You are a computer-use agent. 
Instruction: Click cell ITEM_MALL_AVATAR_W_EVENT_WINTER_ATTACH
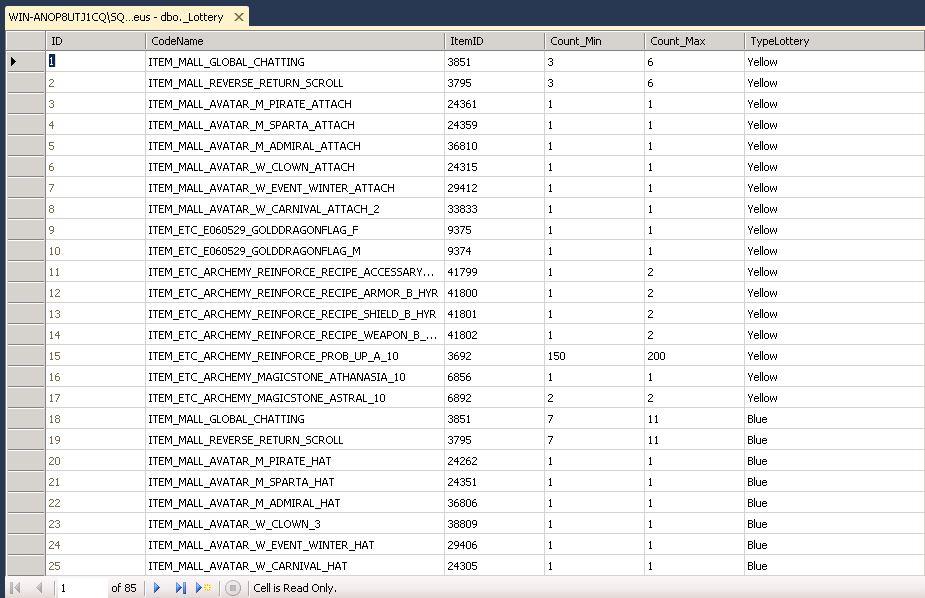(294, 188)
